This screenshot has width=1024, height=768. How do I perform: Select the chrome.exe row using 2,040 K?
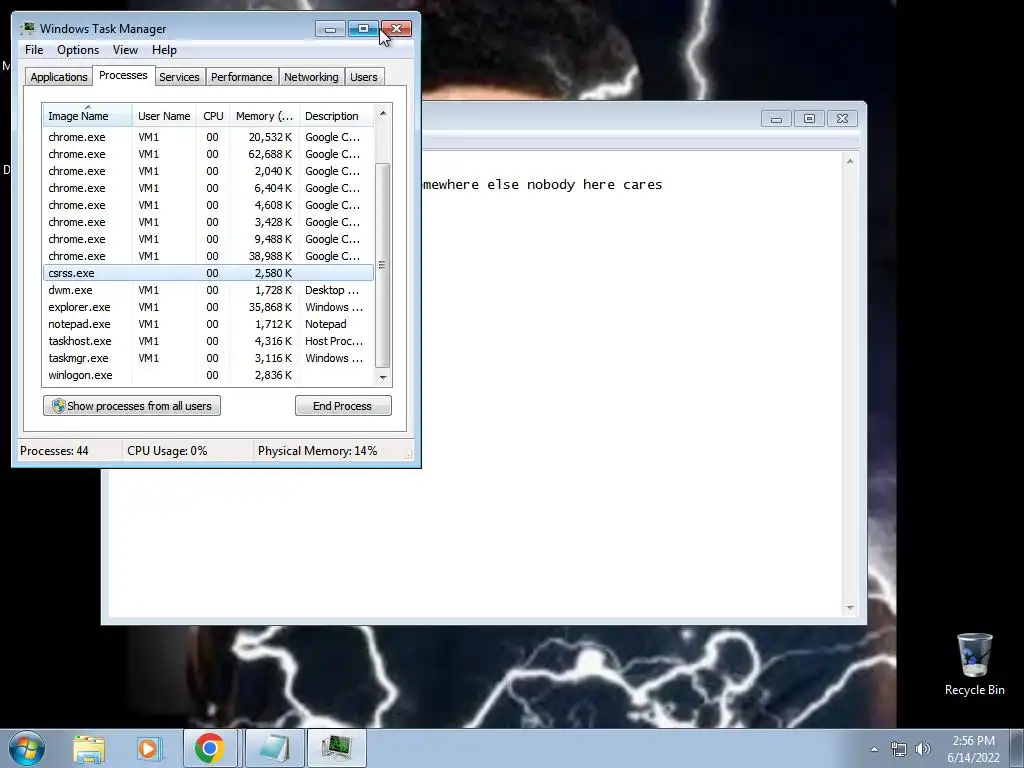pos(208,171)
